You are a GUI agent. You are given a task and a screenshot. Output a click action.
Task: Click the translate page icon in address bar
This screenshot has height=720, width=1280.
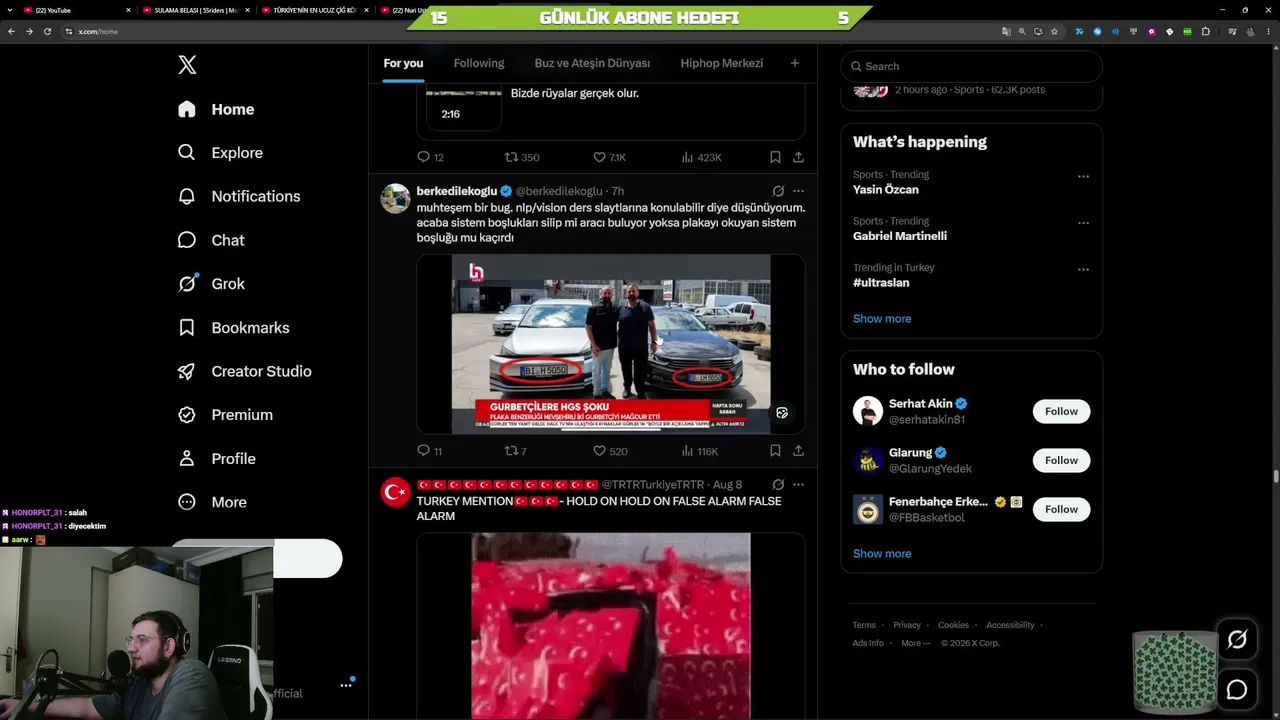[x=1006, y=31]
